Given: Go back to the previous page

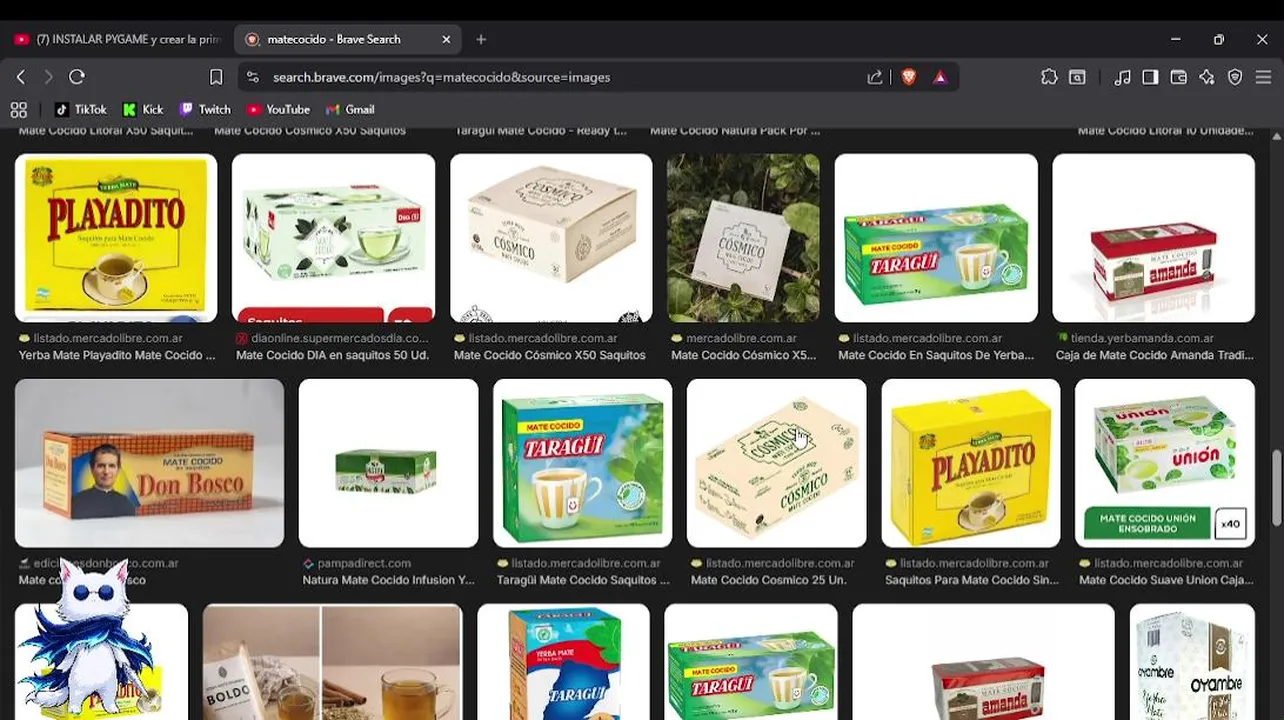Looking at the screenshot, I should point(21,77).
